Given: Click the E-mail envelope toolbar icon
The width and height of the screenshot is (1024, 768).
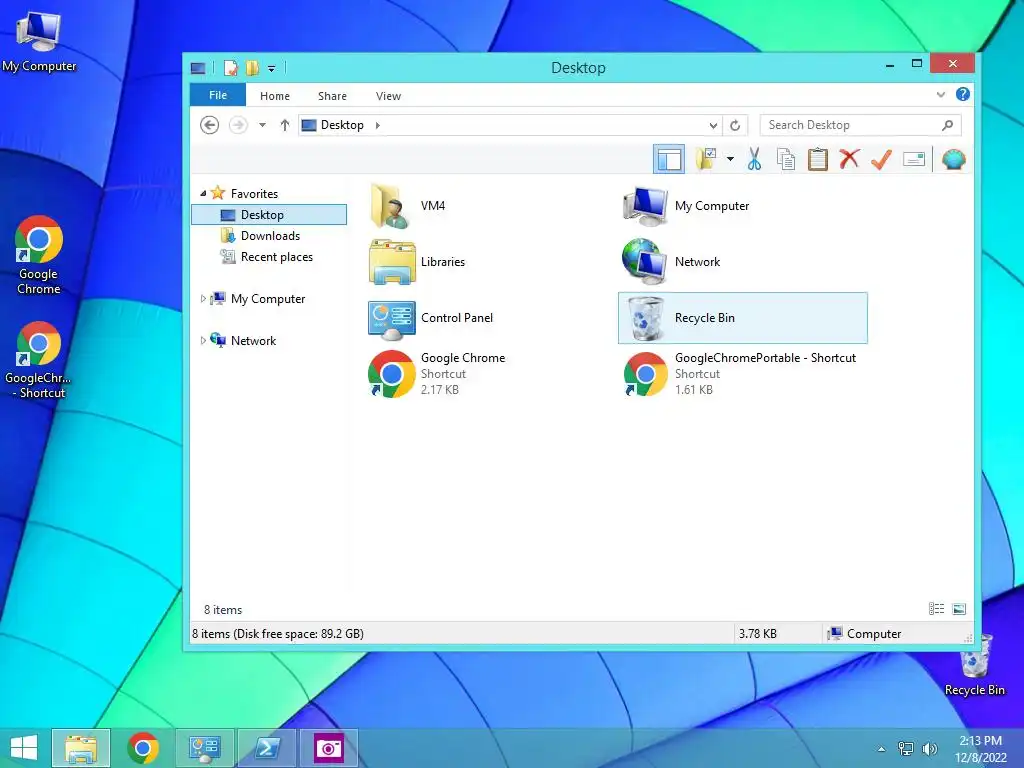Looking at the screenshot, I should (x=914, y=159).
